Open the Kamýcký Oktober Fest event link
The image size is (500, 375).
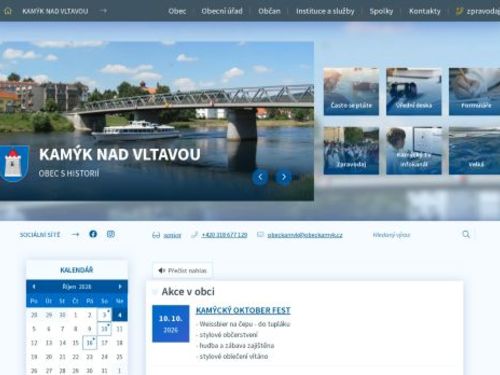tap(243, 310)
